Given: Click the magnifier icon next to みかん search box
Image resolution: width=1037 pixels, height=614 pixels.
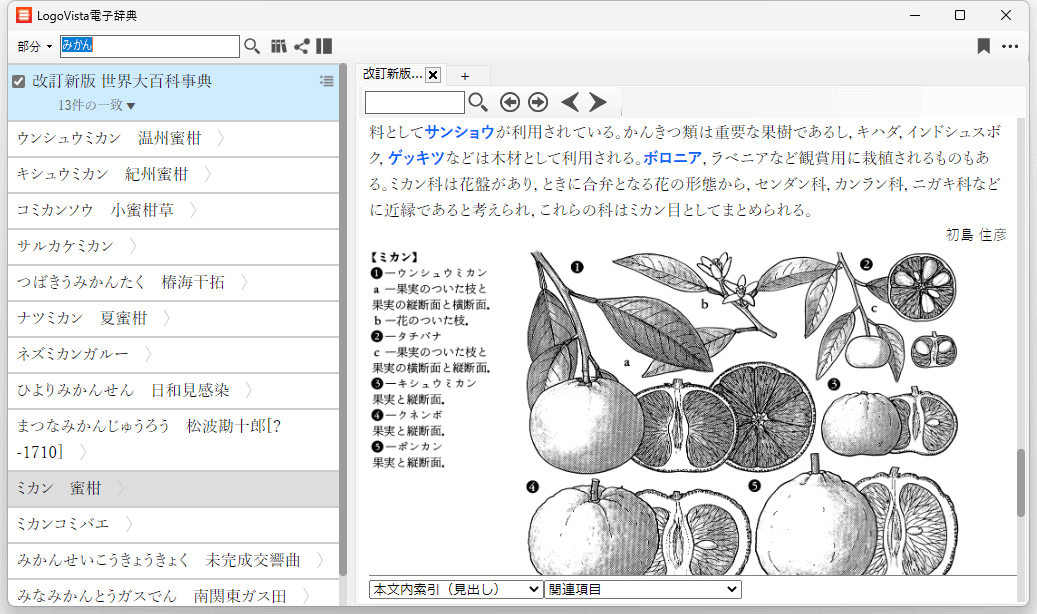Looking at the screenshot, I should click(252, 46).
